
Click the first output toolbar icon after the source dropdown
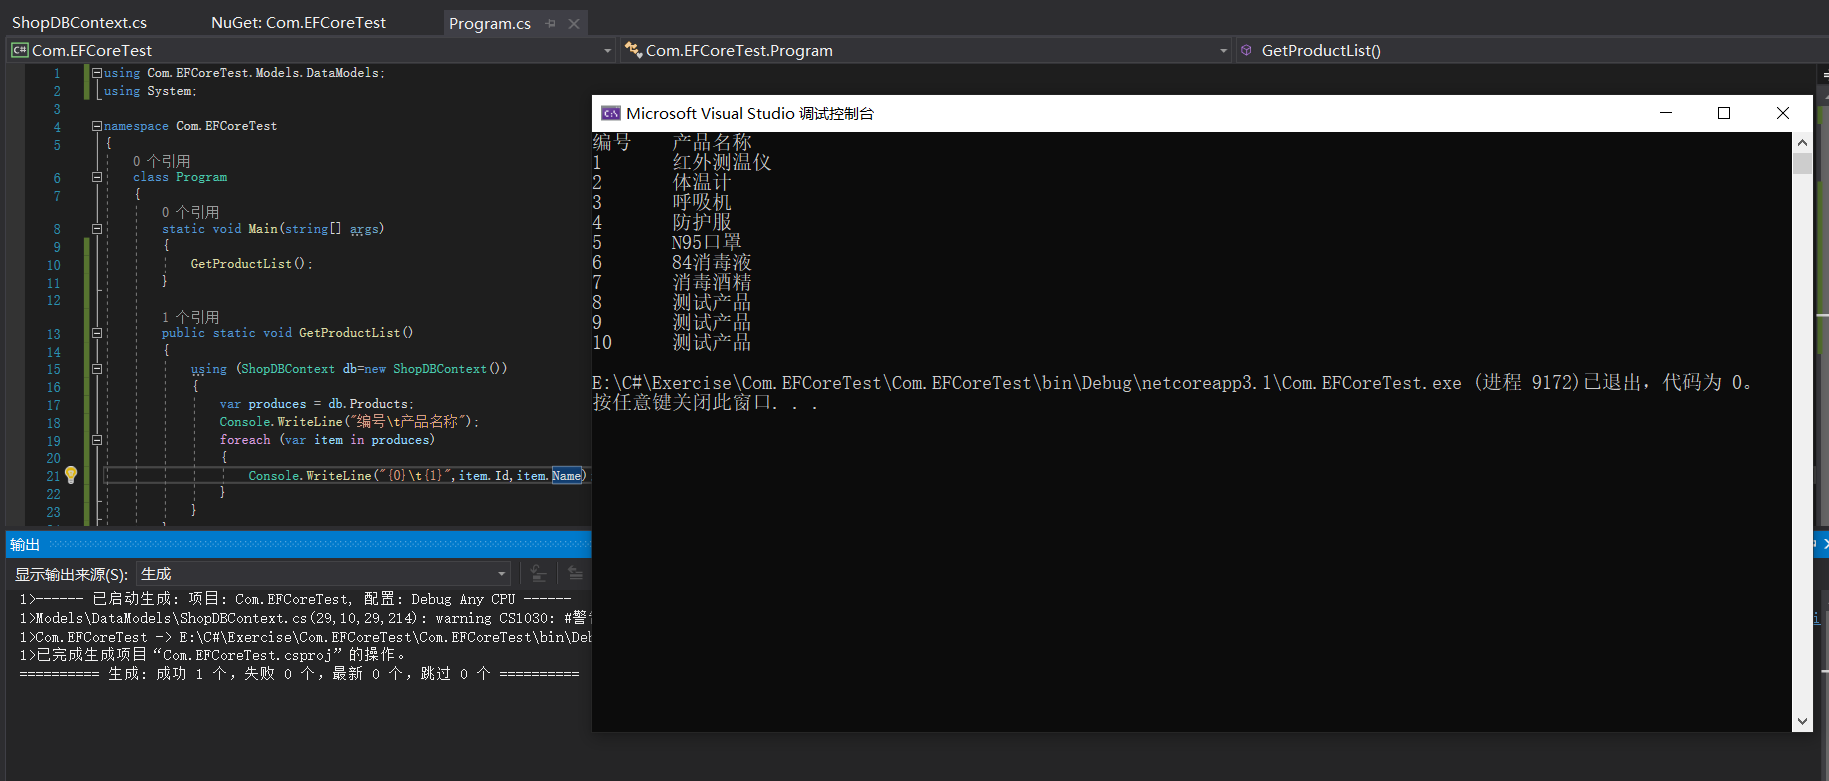[x=538, y=573]
